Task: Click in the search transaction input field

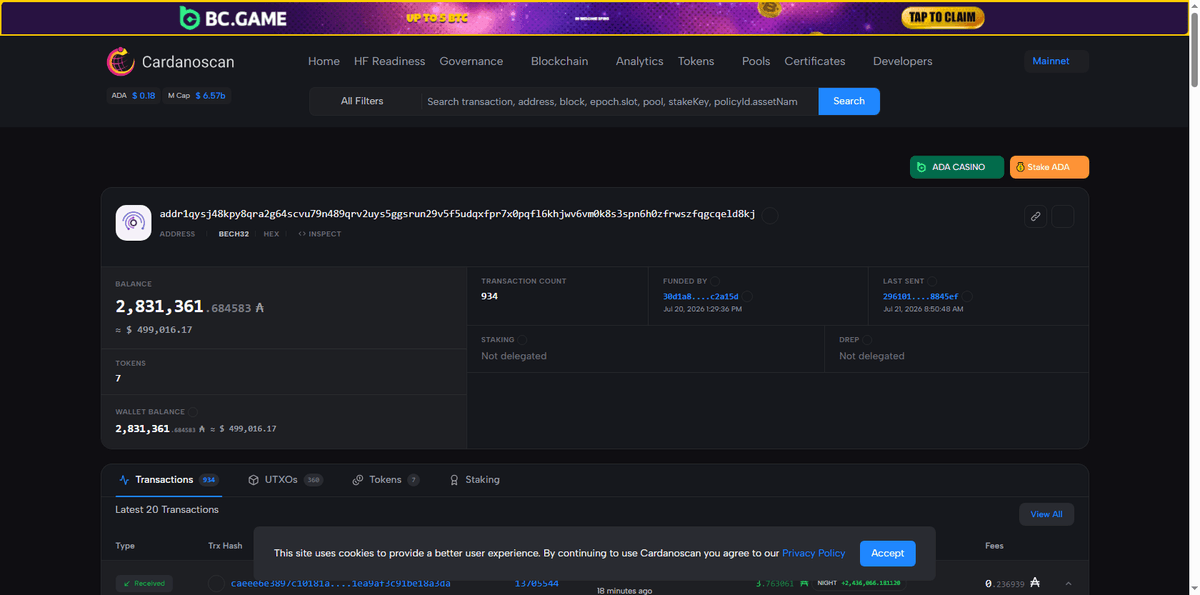Action: click(x=618, y=101)
